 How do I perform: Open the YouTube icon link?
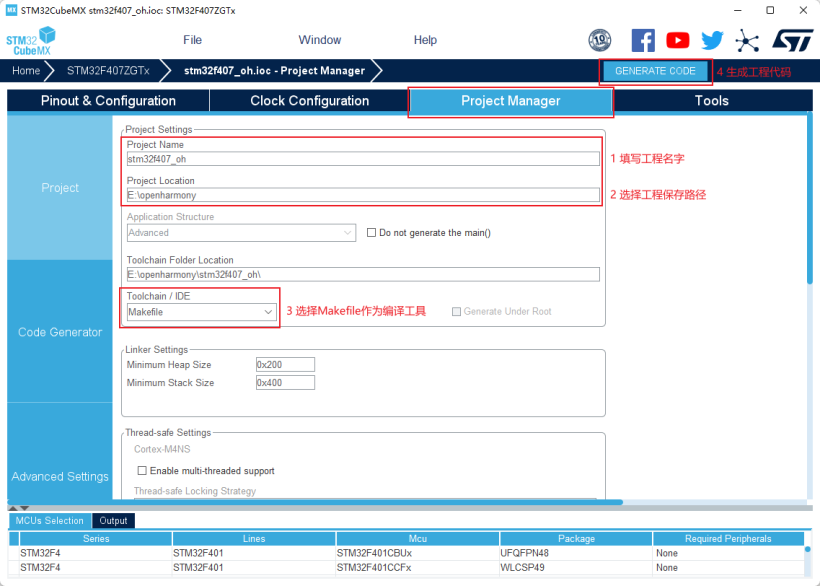[677, 40]
